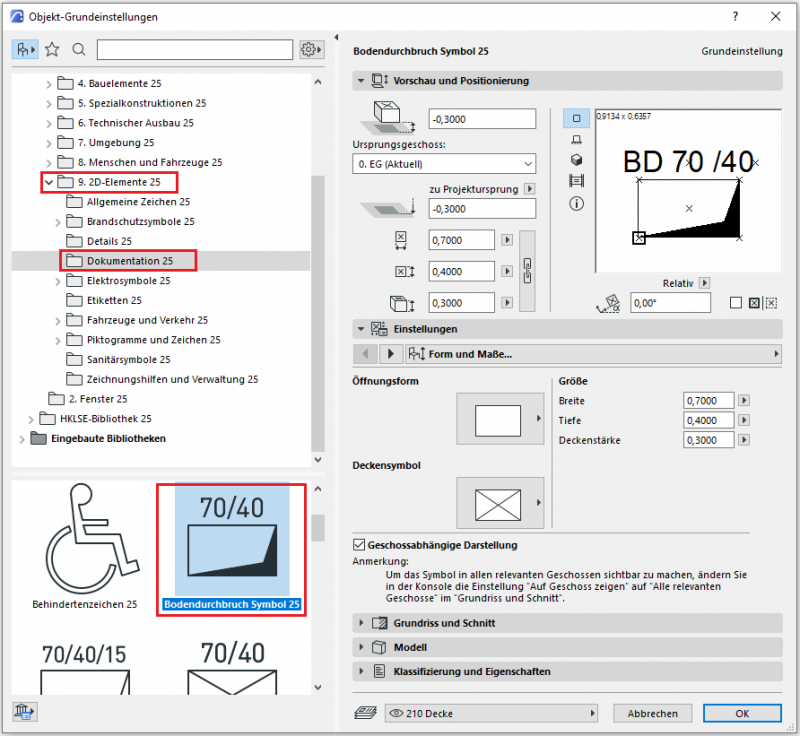Select the Behindertenzeichen 25 thumbnail
The height and width of the screenshot is (736, 800).
[x=85, y=545]
